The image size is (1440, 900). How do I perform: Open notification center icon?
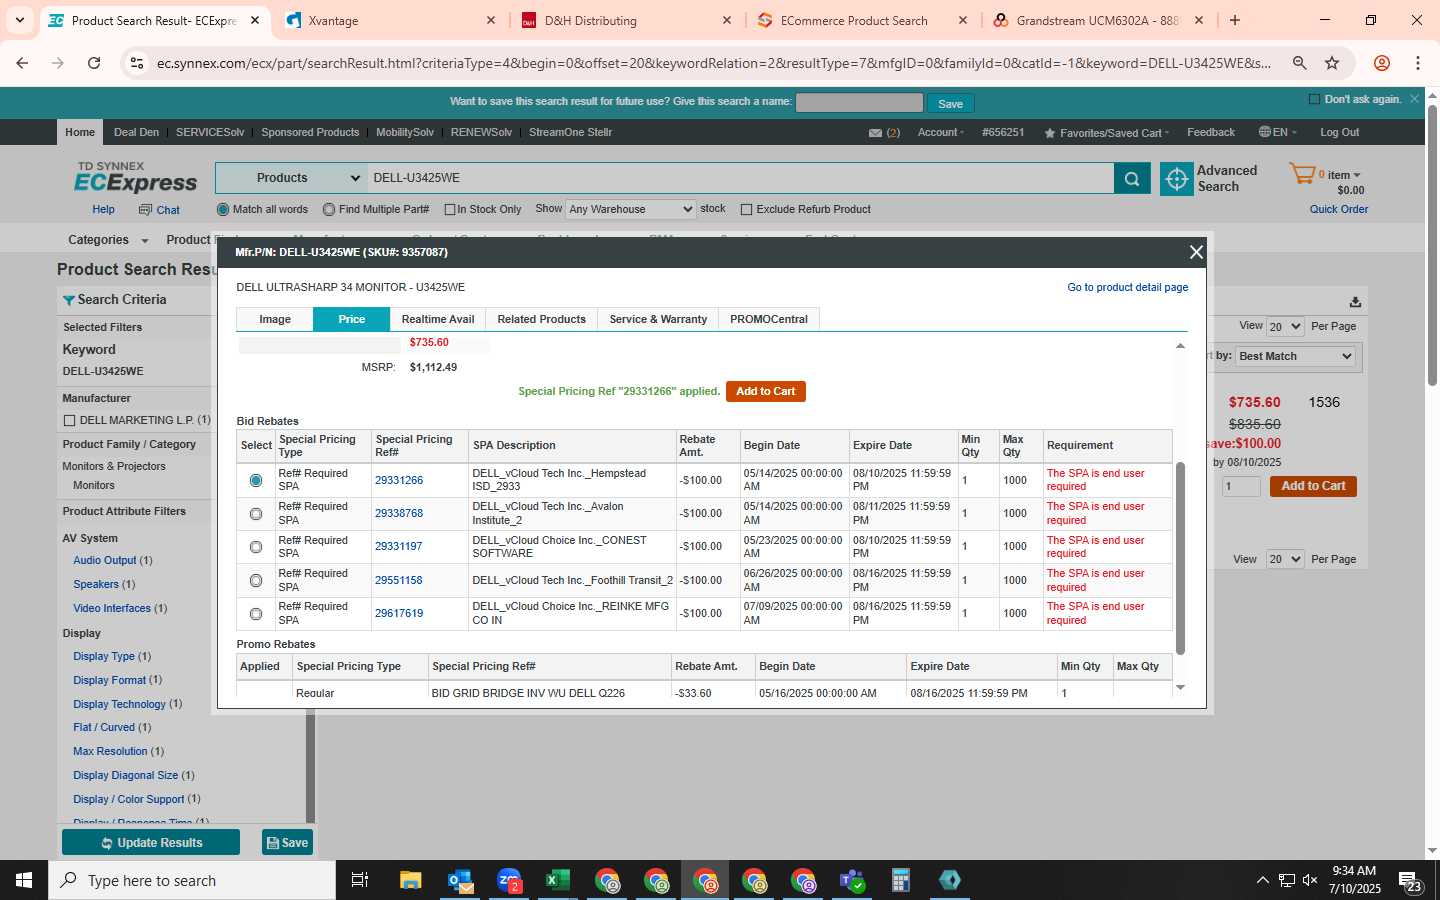(1410, 881)
